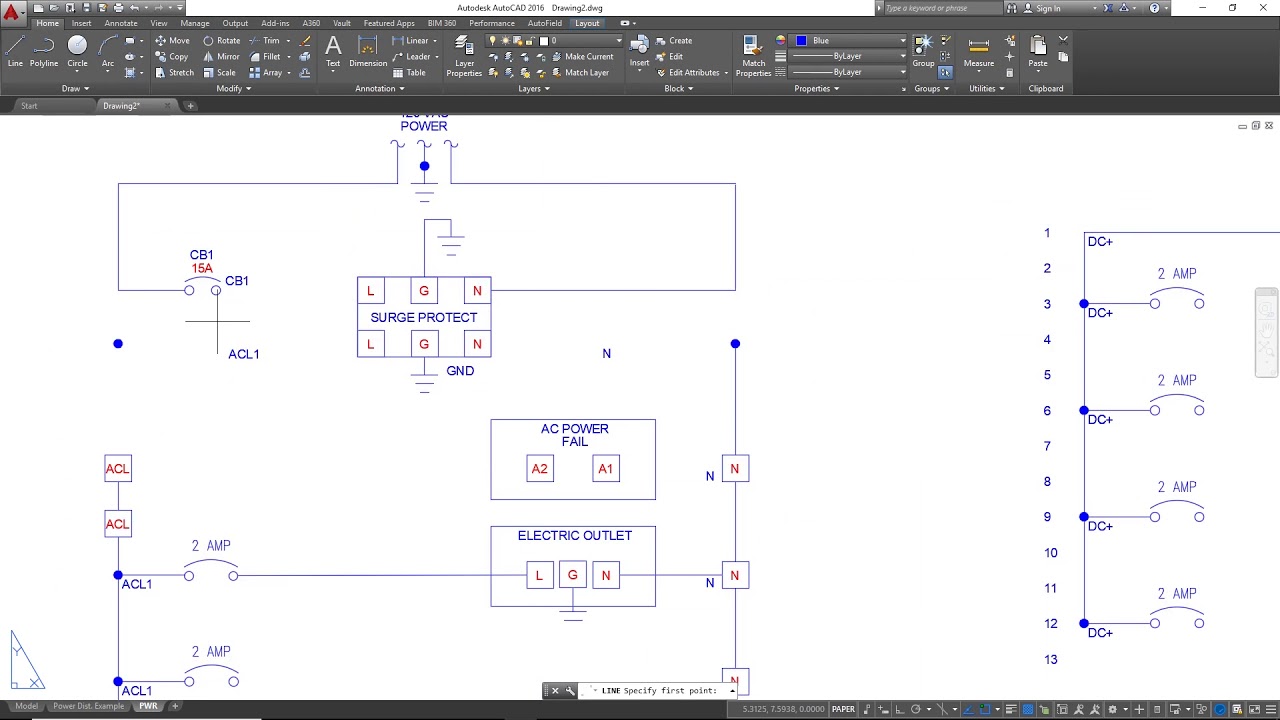
Task: Activate the Trim command
Action: pos(265,41)
